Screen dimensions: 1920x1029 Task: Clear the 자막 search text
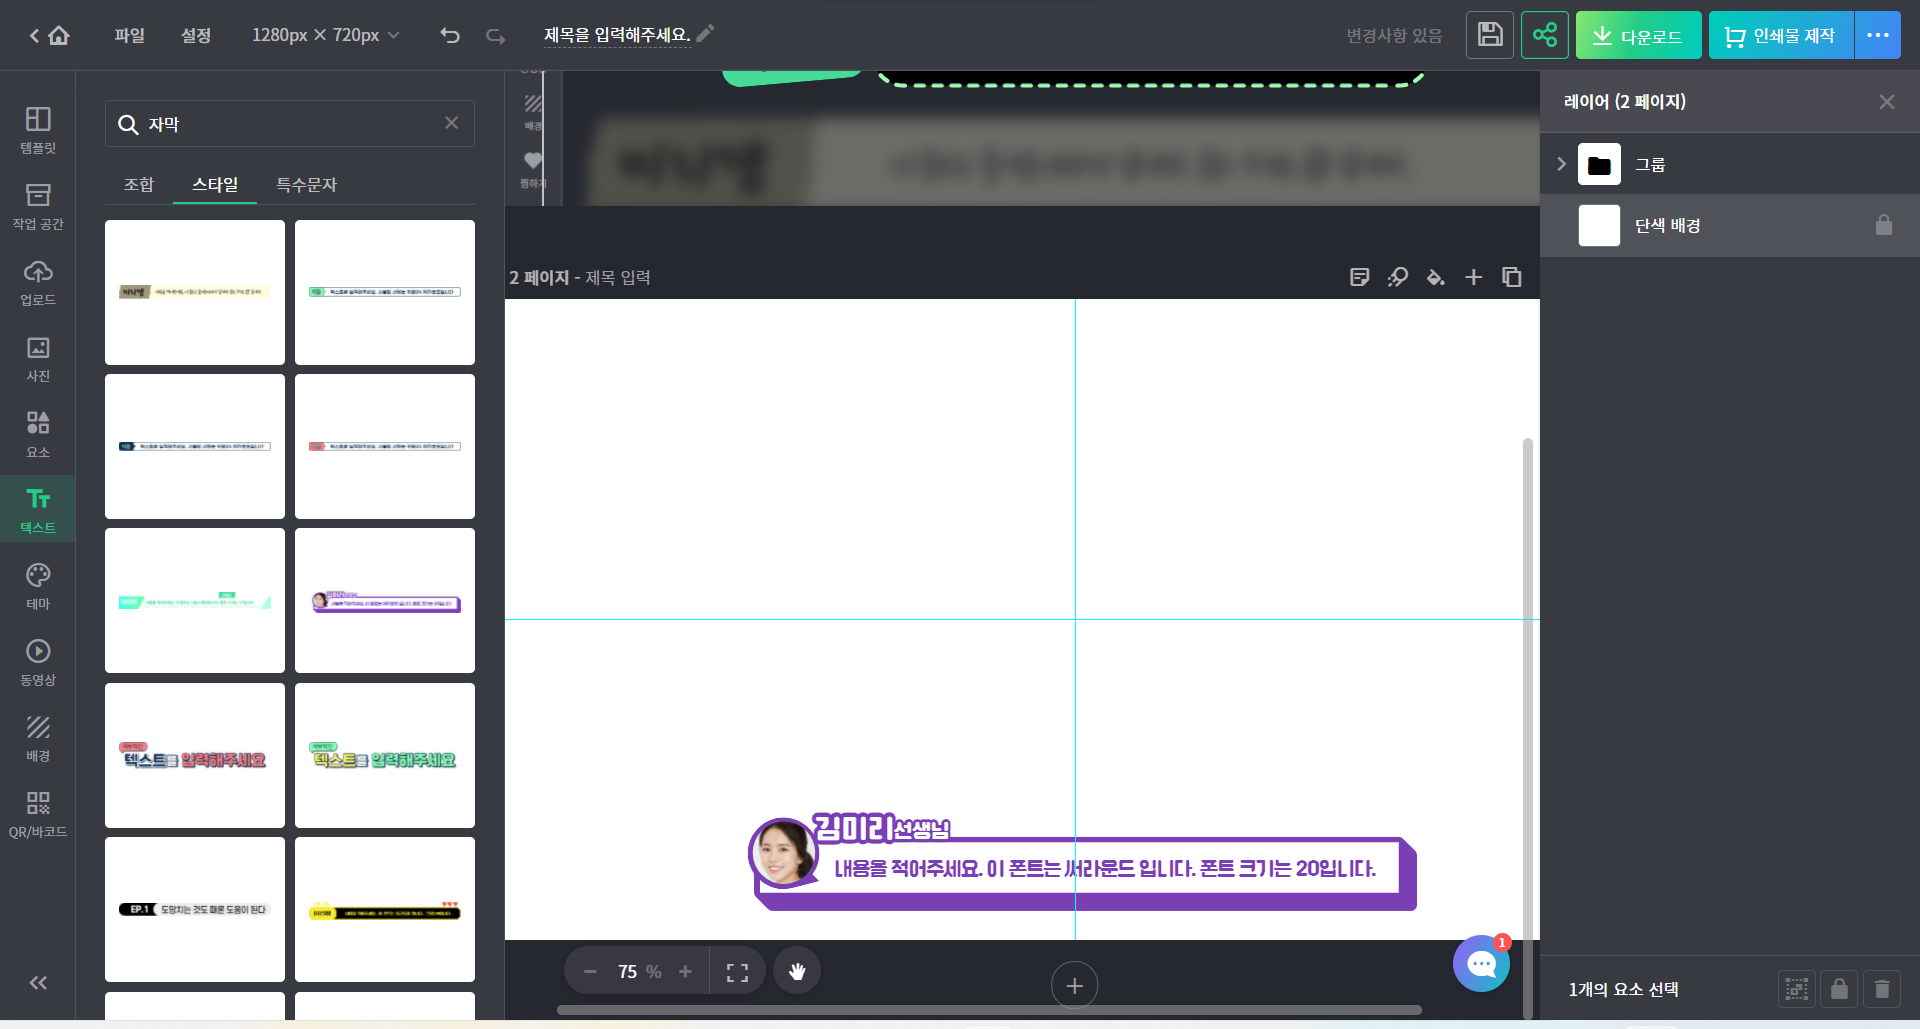coord(452,123)
